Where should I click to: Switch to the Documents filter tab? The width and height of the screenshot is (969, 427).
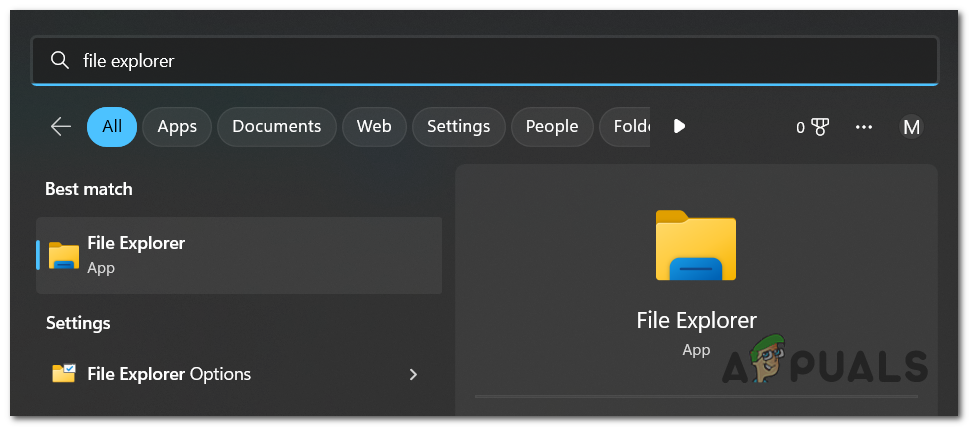[x=276, y=127]
